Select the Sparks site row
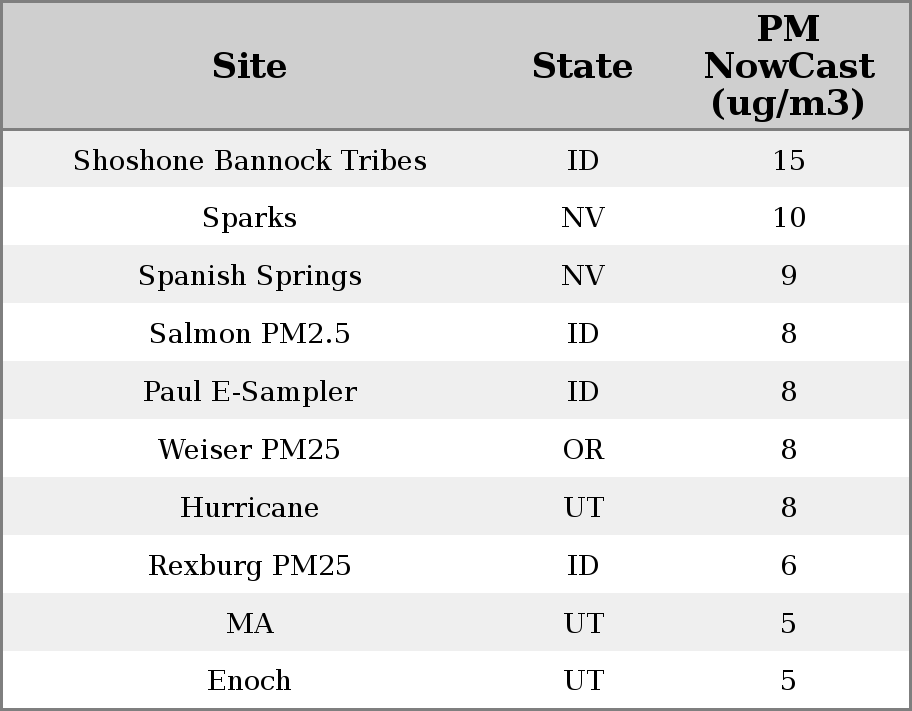Viewport: 912px width, 711px height. point(249,218)
